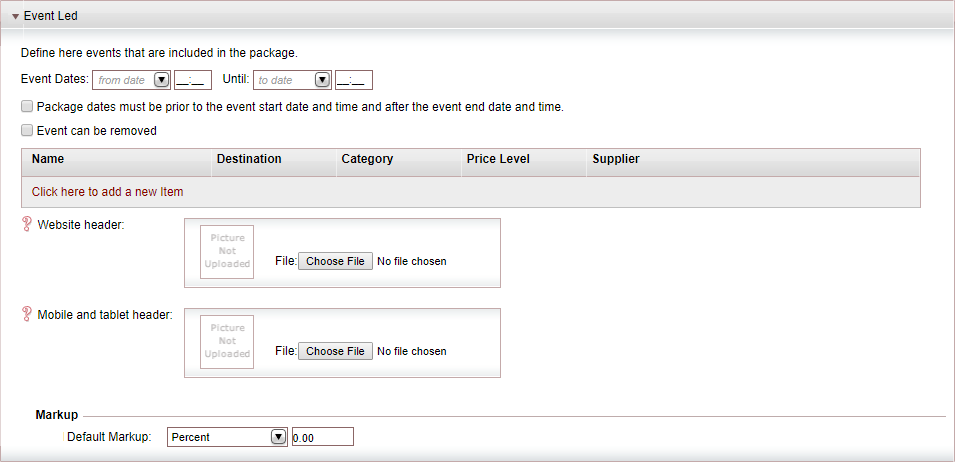Click the Mobile and tablet header help icon
The height and width of the screenshot is (462, 955).
[26, 314]
